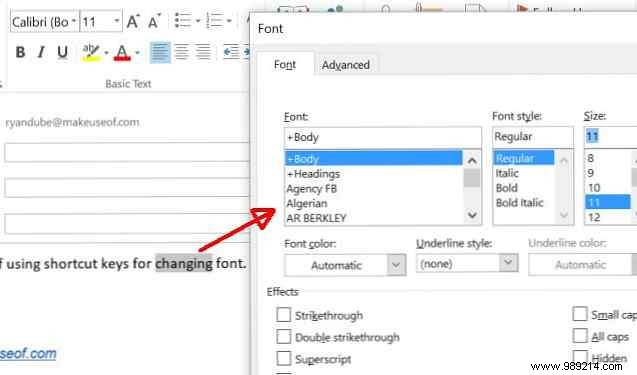Screen dimensions: 637x375
Task: Toggle Italic formatting in ribbon
Action: tap(41, 52)
